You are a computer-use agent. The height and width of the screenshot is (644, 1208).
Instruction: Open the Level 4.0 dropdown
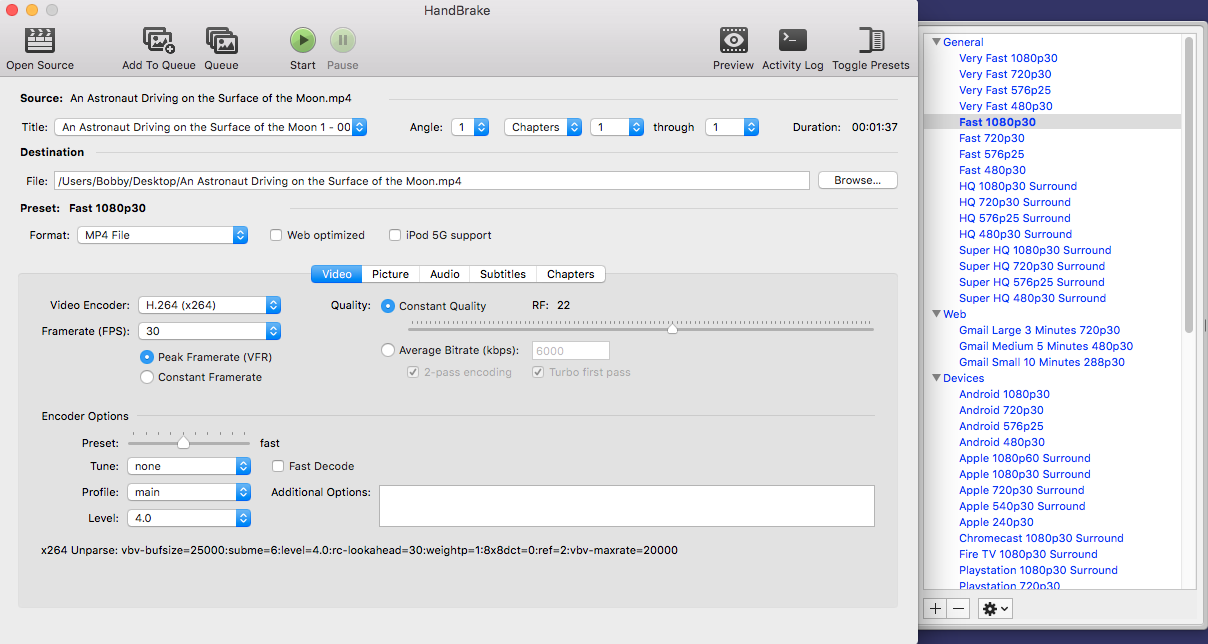tap(189, 518)
